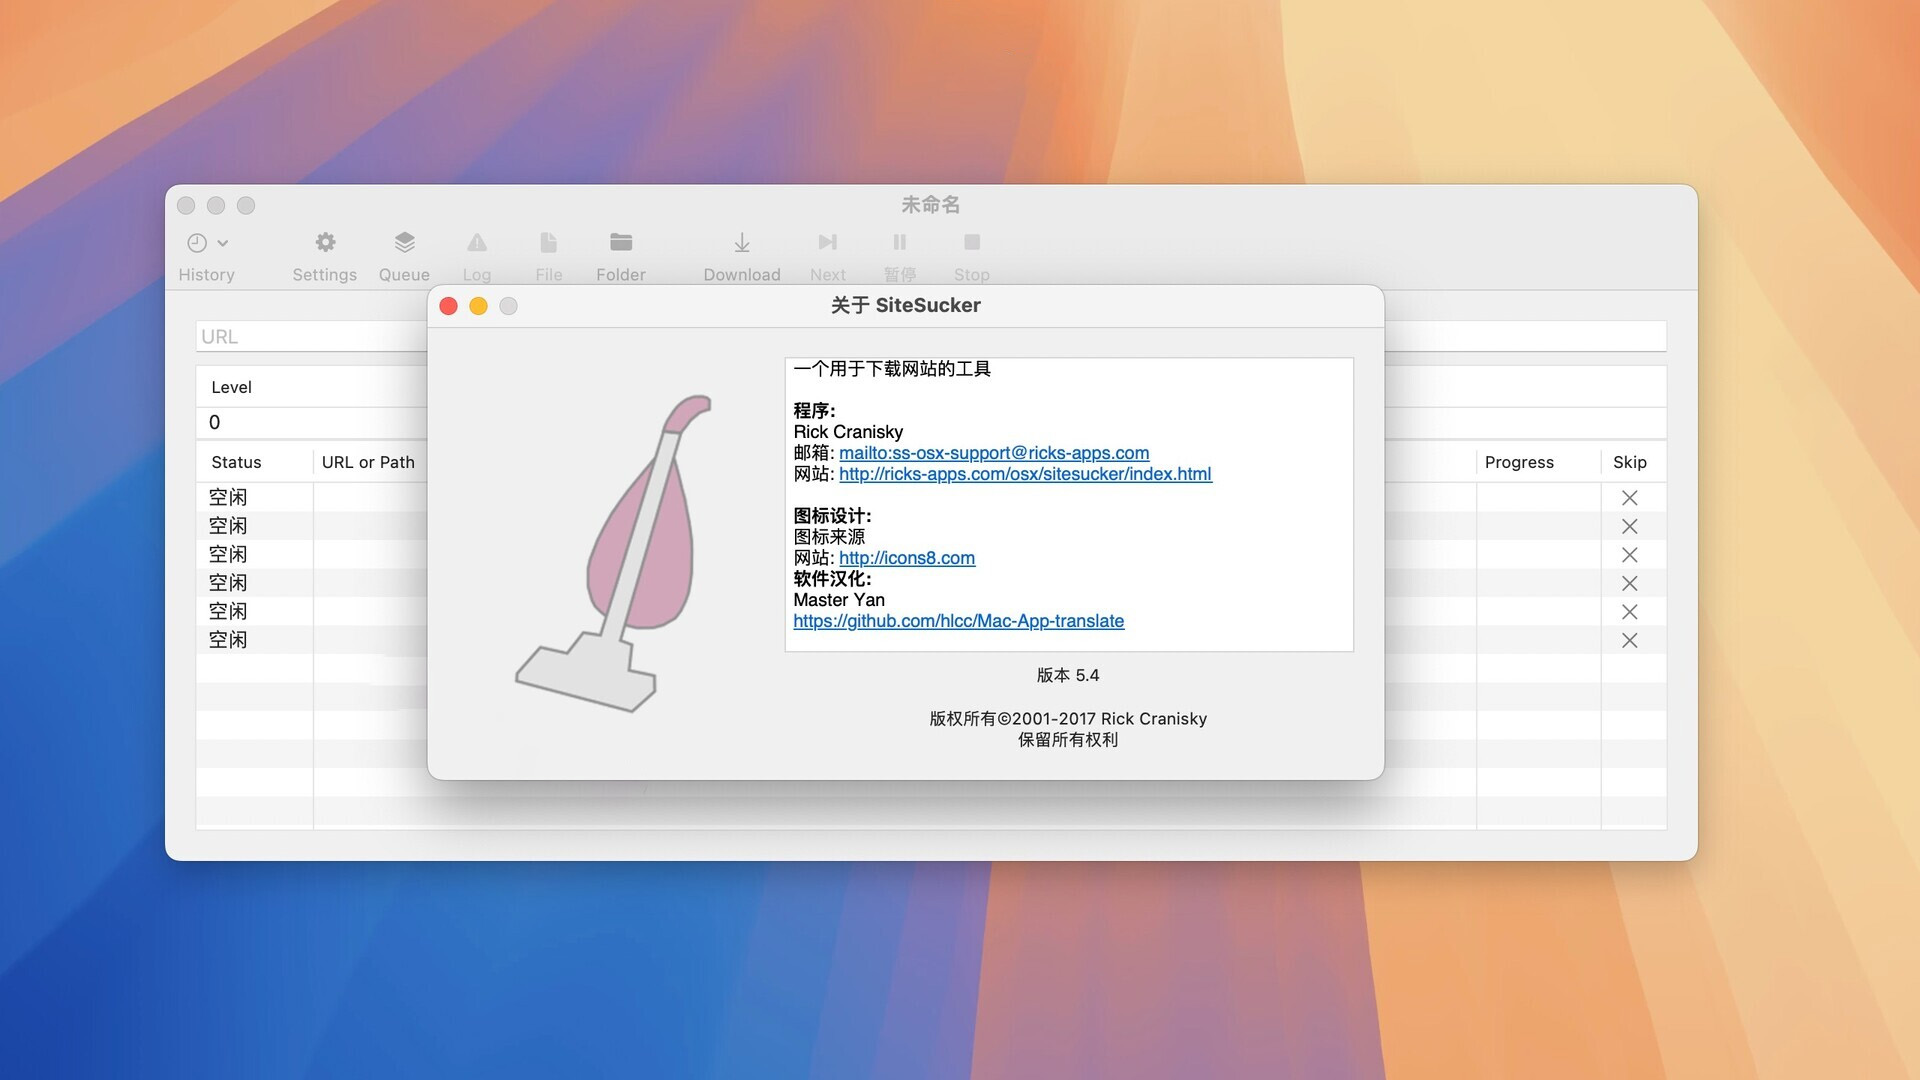Select the Status column header
This screenshot has width=1920, height=1080.
click(x=236, y=462)
